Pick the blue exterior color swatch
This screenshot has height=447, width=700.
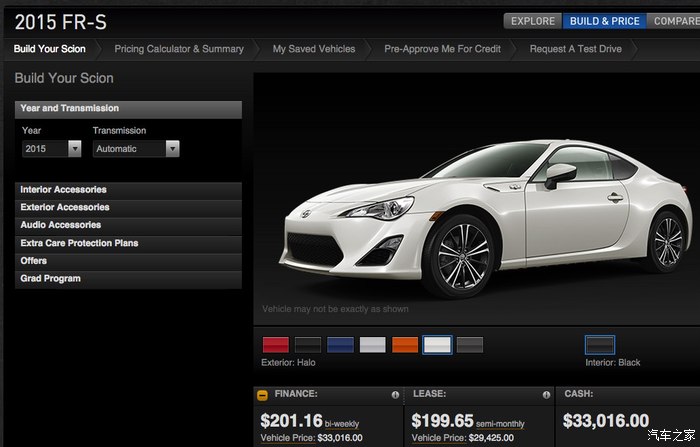341,345
